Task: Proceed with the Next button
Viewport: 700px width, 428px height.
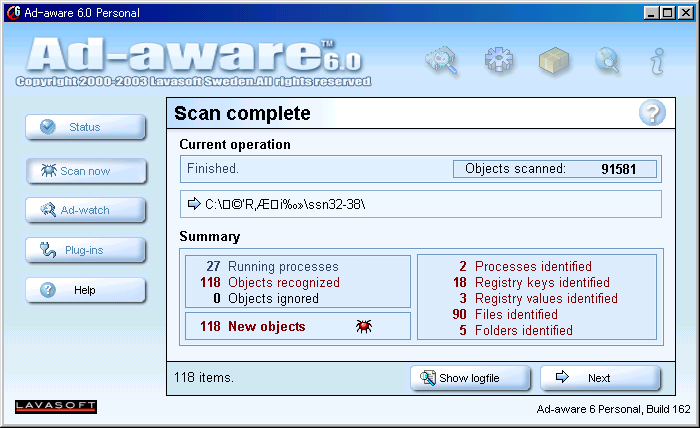Action: pyautogui.click(x=600, y=378)
